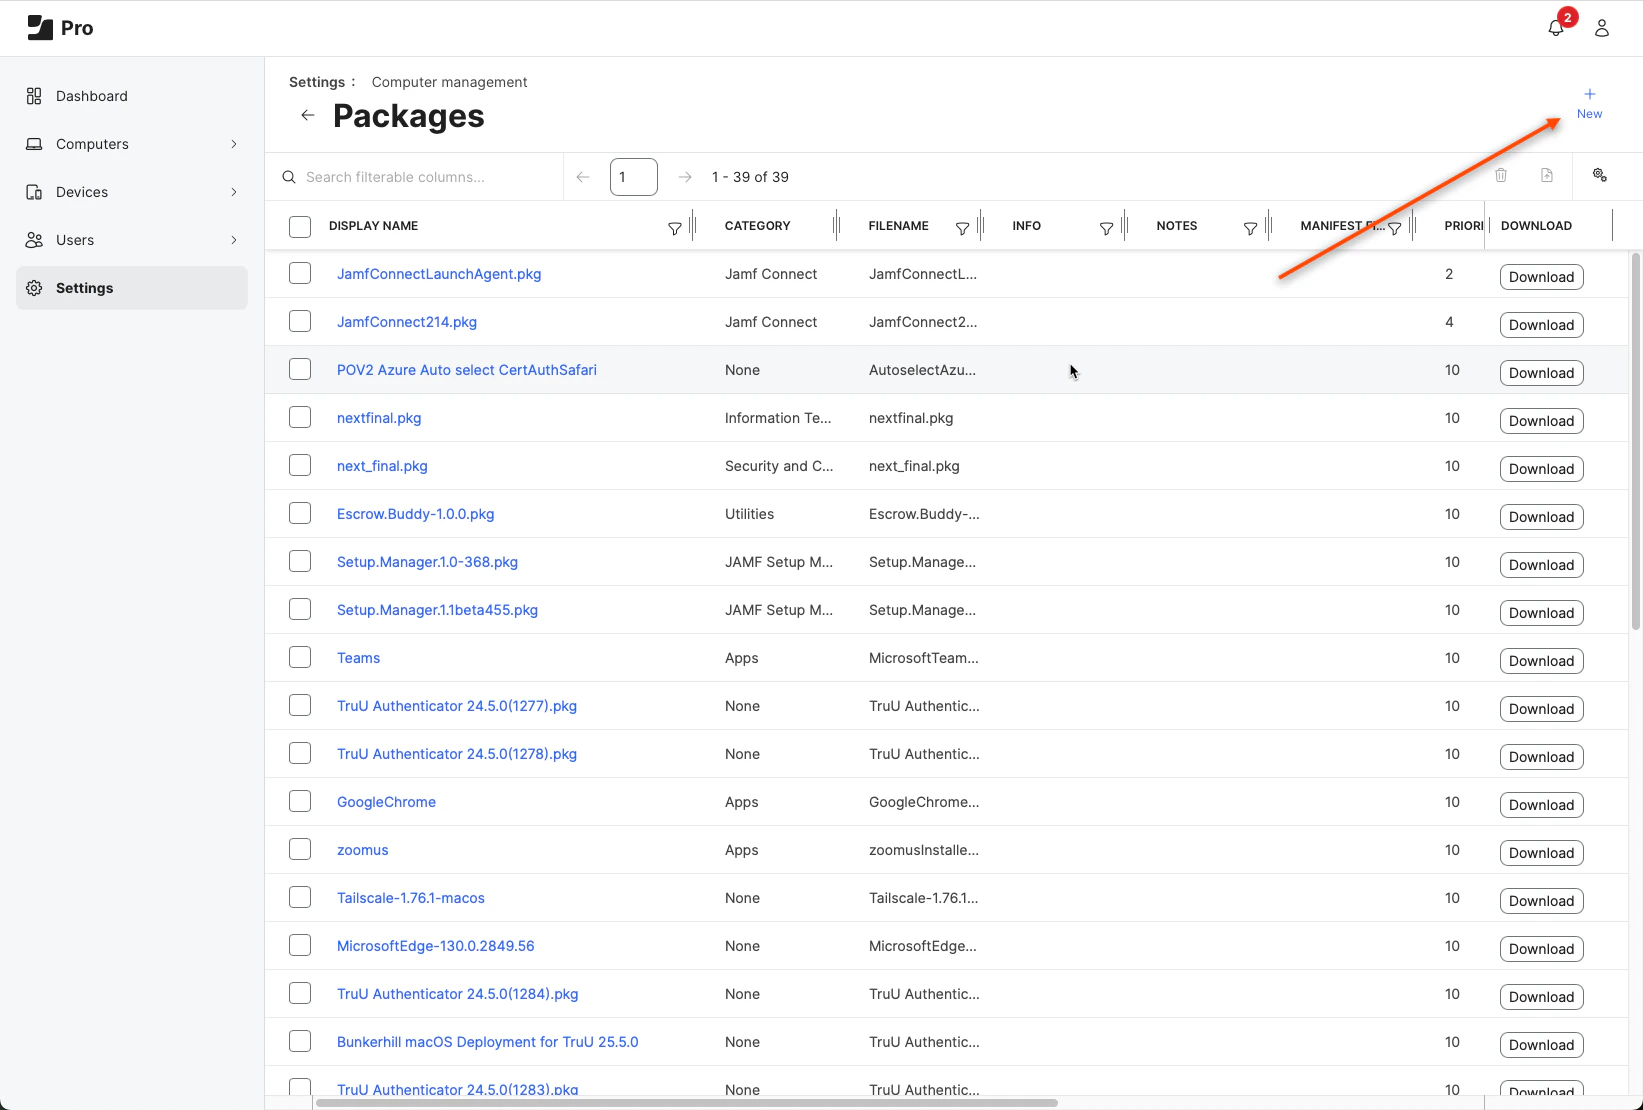This screenshot has width=1643, height=1110.
Task: Click the Dashboard grid icon in sidebar
Action: [x=34, y=96]
